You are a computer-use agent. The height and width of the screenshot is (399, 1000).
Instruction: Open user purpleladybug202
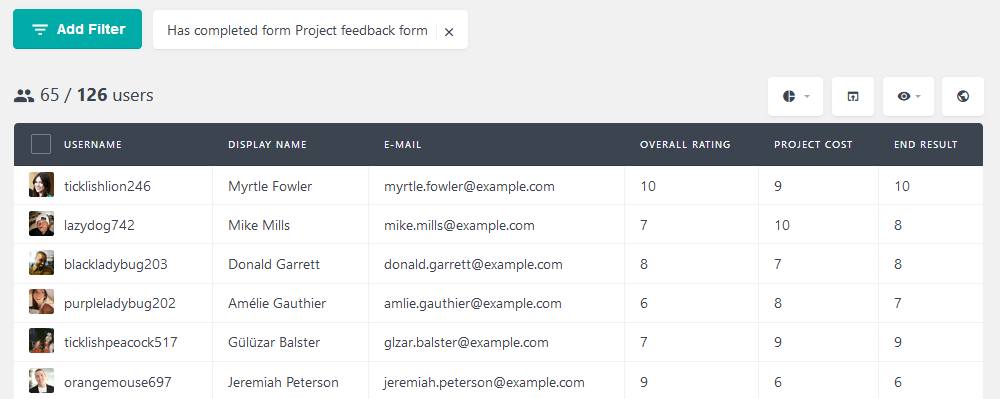pyautogui.click(x=119, y=303)
